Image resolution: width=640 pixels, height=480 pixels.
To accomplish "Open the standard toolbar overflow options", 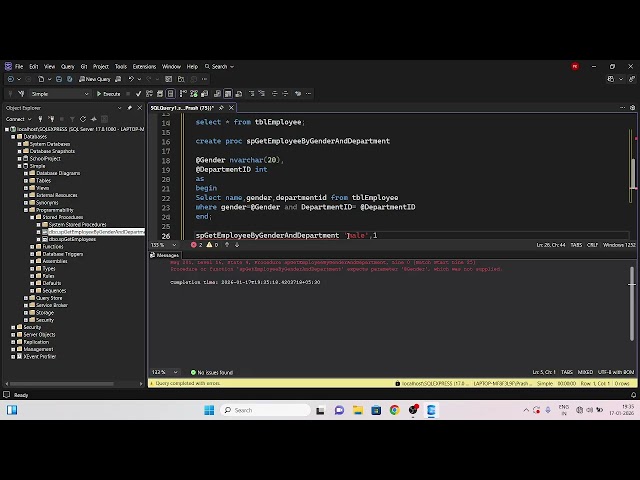I will (204, 79).
